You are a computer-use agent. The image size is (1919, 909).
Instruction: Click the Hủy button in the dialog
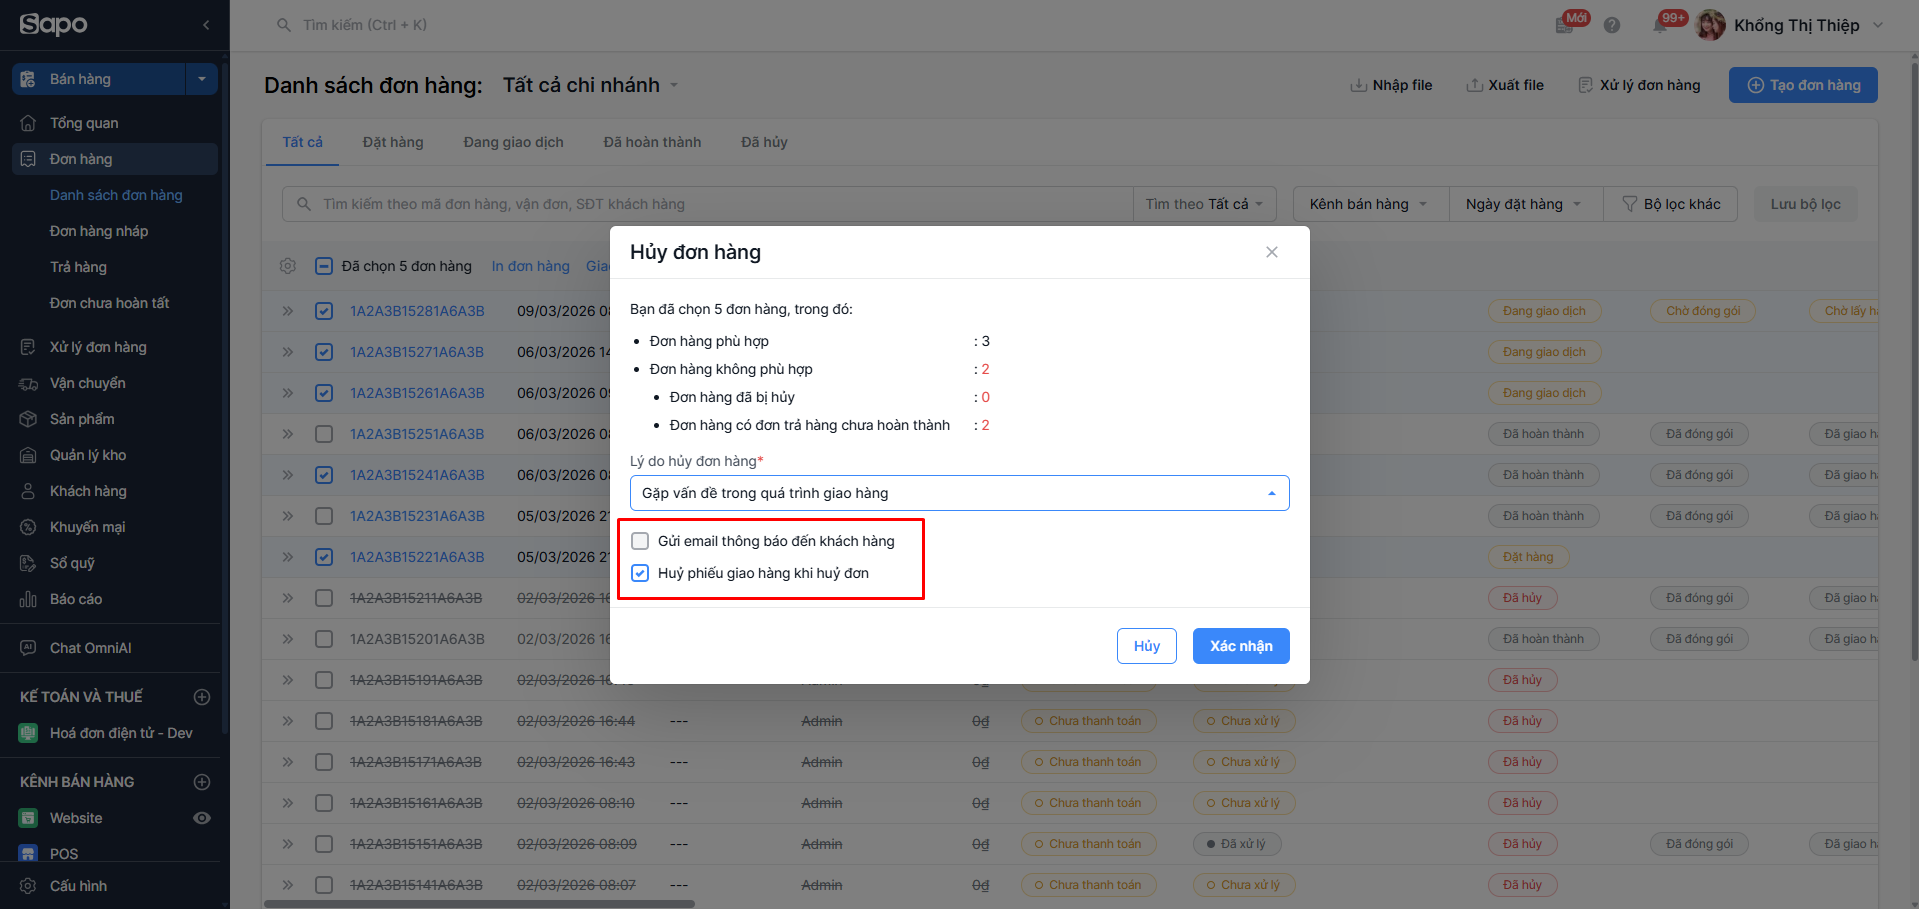pyautogui.click(x=1146, y=646)
